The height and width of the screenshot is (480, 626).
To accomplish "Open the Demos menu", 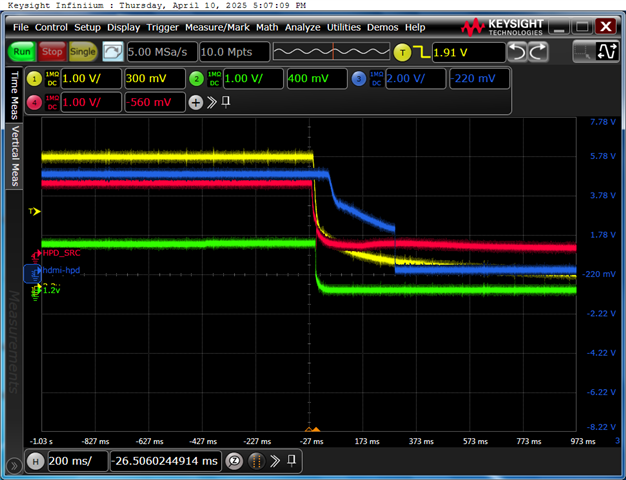I will click(x=382, y=27).
